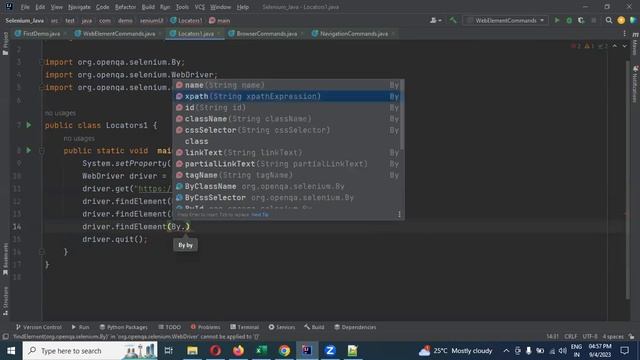The image size is (640, 360).
Task: Open editor tabs more-options vertical dots
Action: [x=624, y=33]
